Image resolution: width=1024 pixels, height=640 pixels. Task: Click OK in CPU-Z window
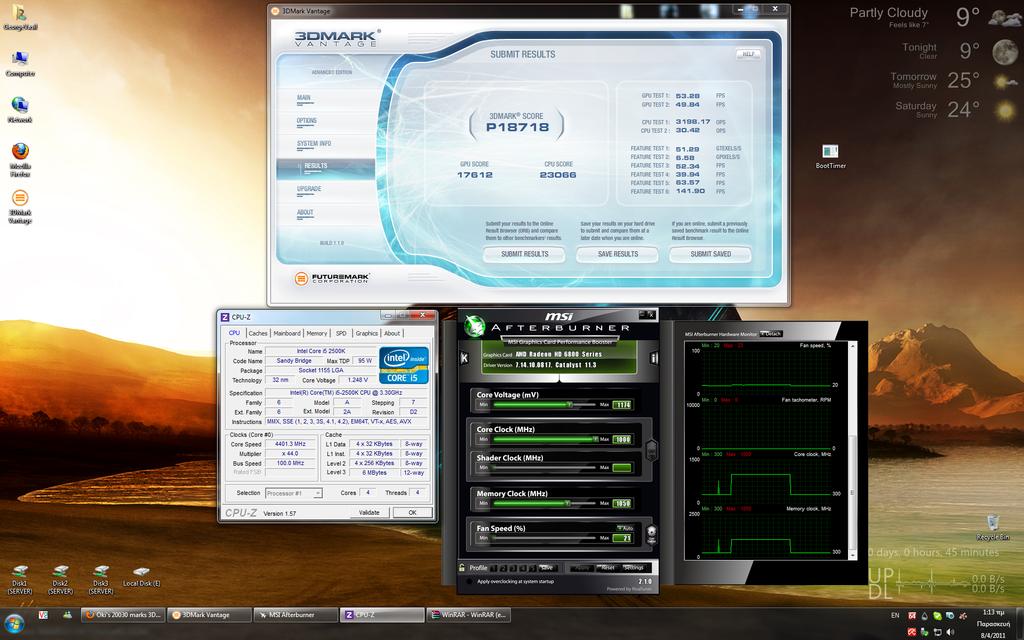coord(412,513)
